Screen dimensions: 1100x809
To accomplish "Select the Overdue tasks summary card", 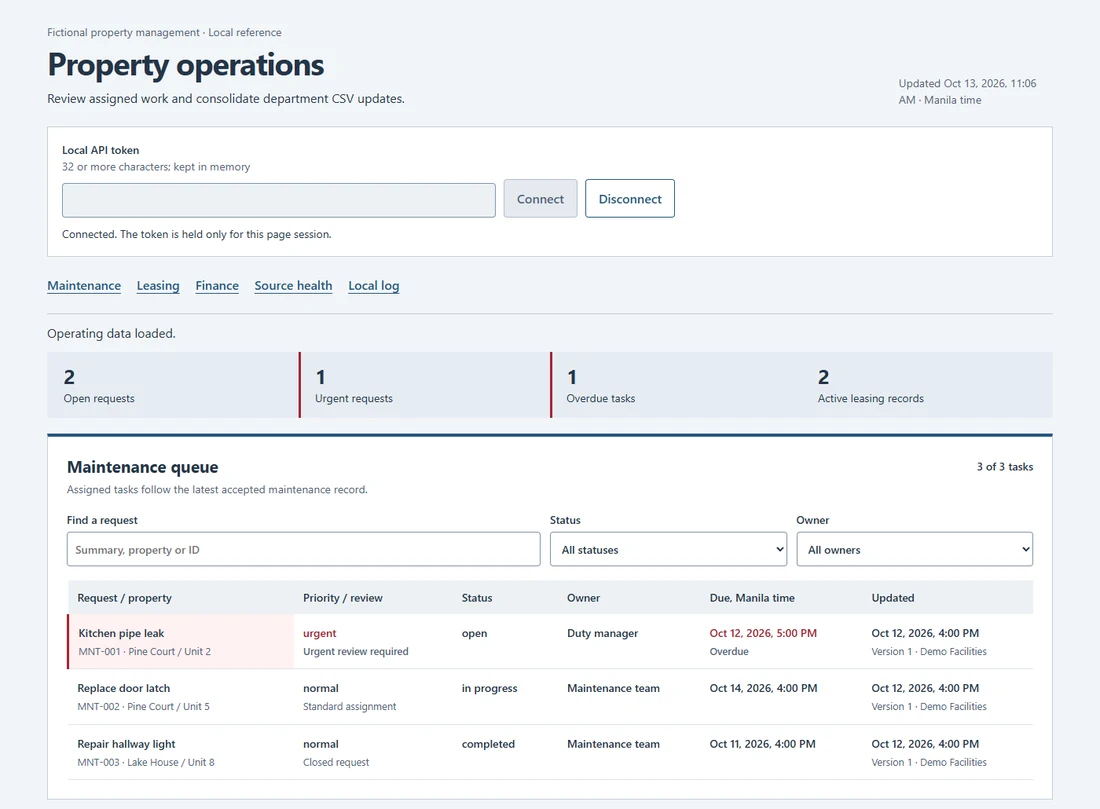I will 676,385.
